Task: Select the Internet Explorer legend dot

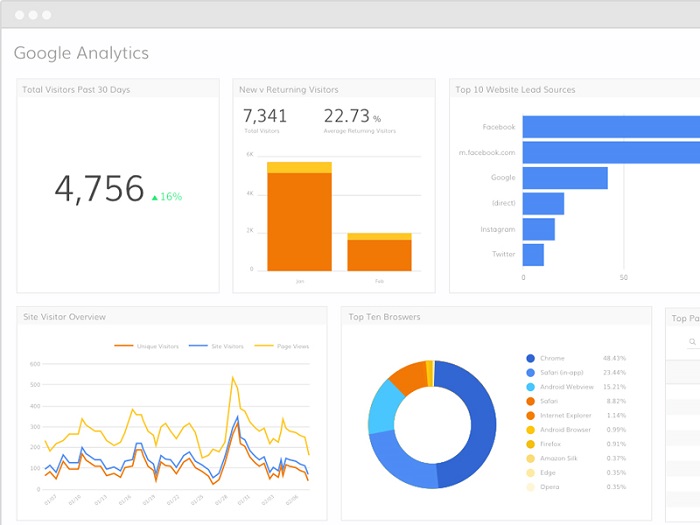Action: pos(530,415)
